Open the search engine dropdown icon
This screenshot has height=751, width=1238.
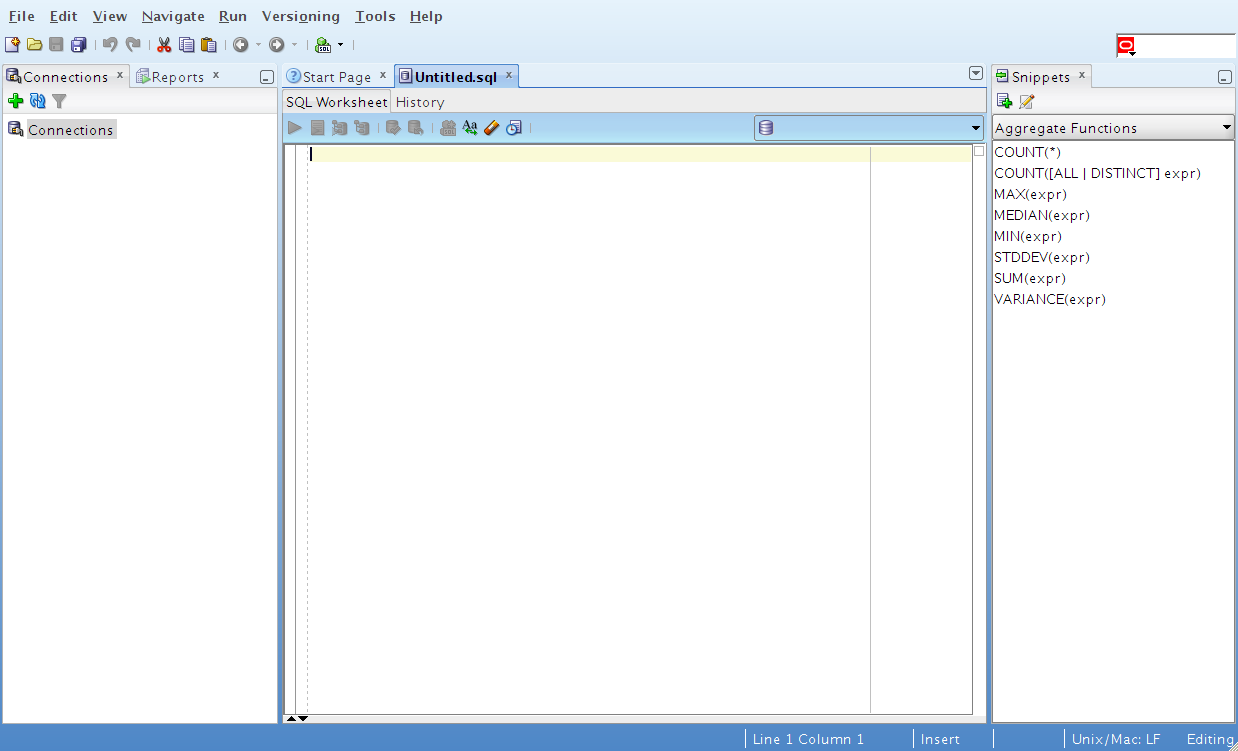pos(1126,46)
